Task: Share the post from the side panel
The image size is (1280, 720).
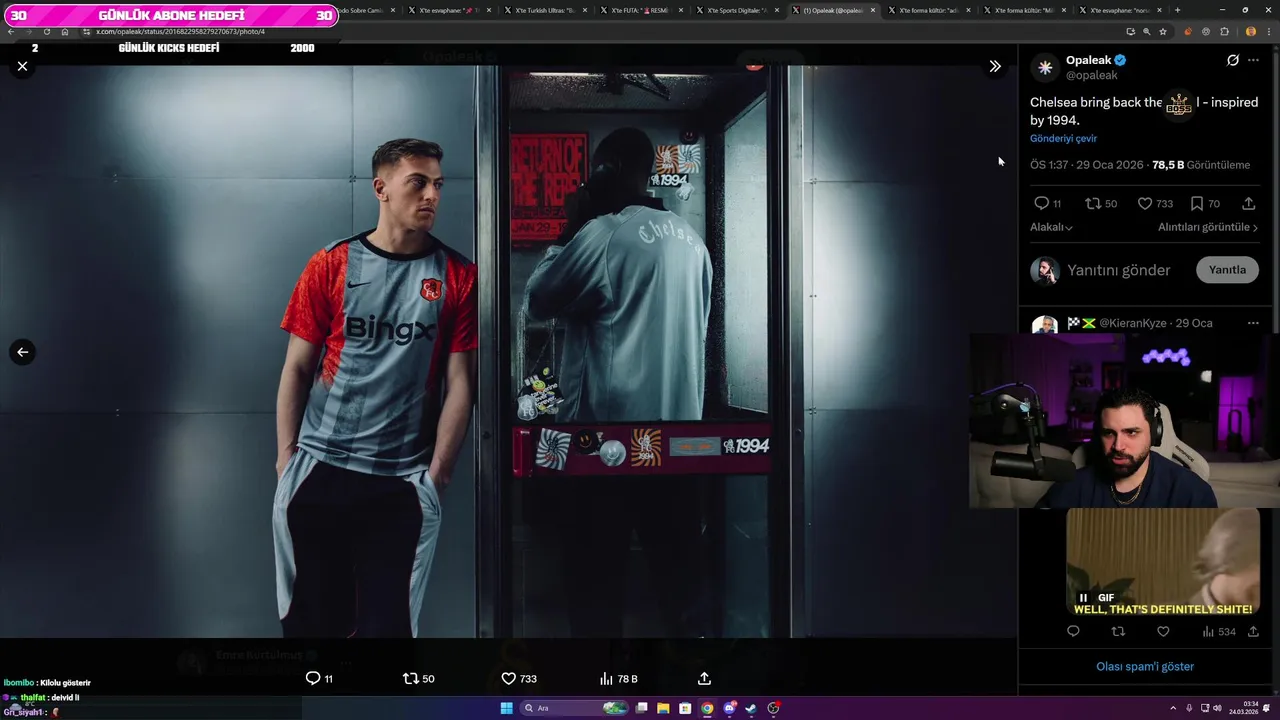Action: point(1248,203)
